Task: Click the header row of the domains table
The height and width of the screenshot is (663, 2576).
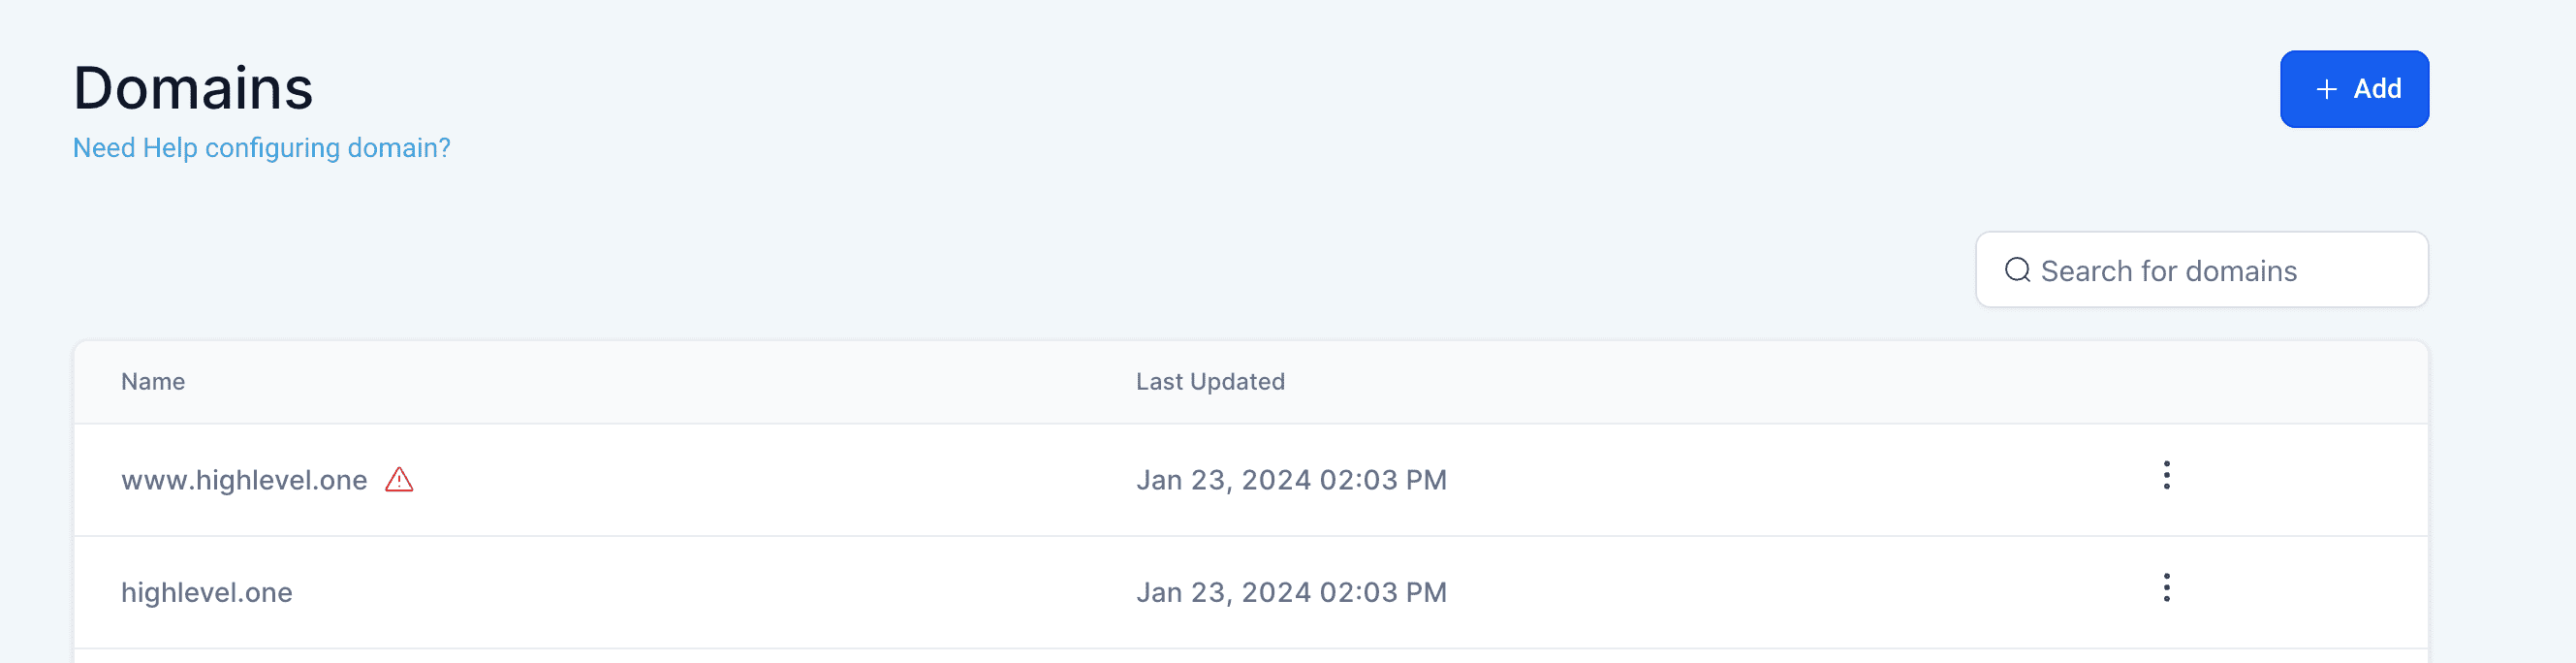Action: coord(1251,382)
